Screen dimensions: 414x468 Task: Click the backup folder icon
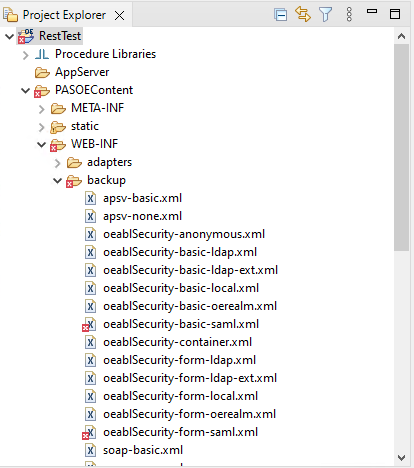point(74,181)
